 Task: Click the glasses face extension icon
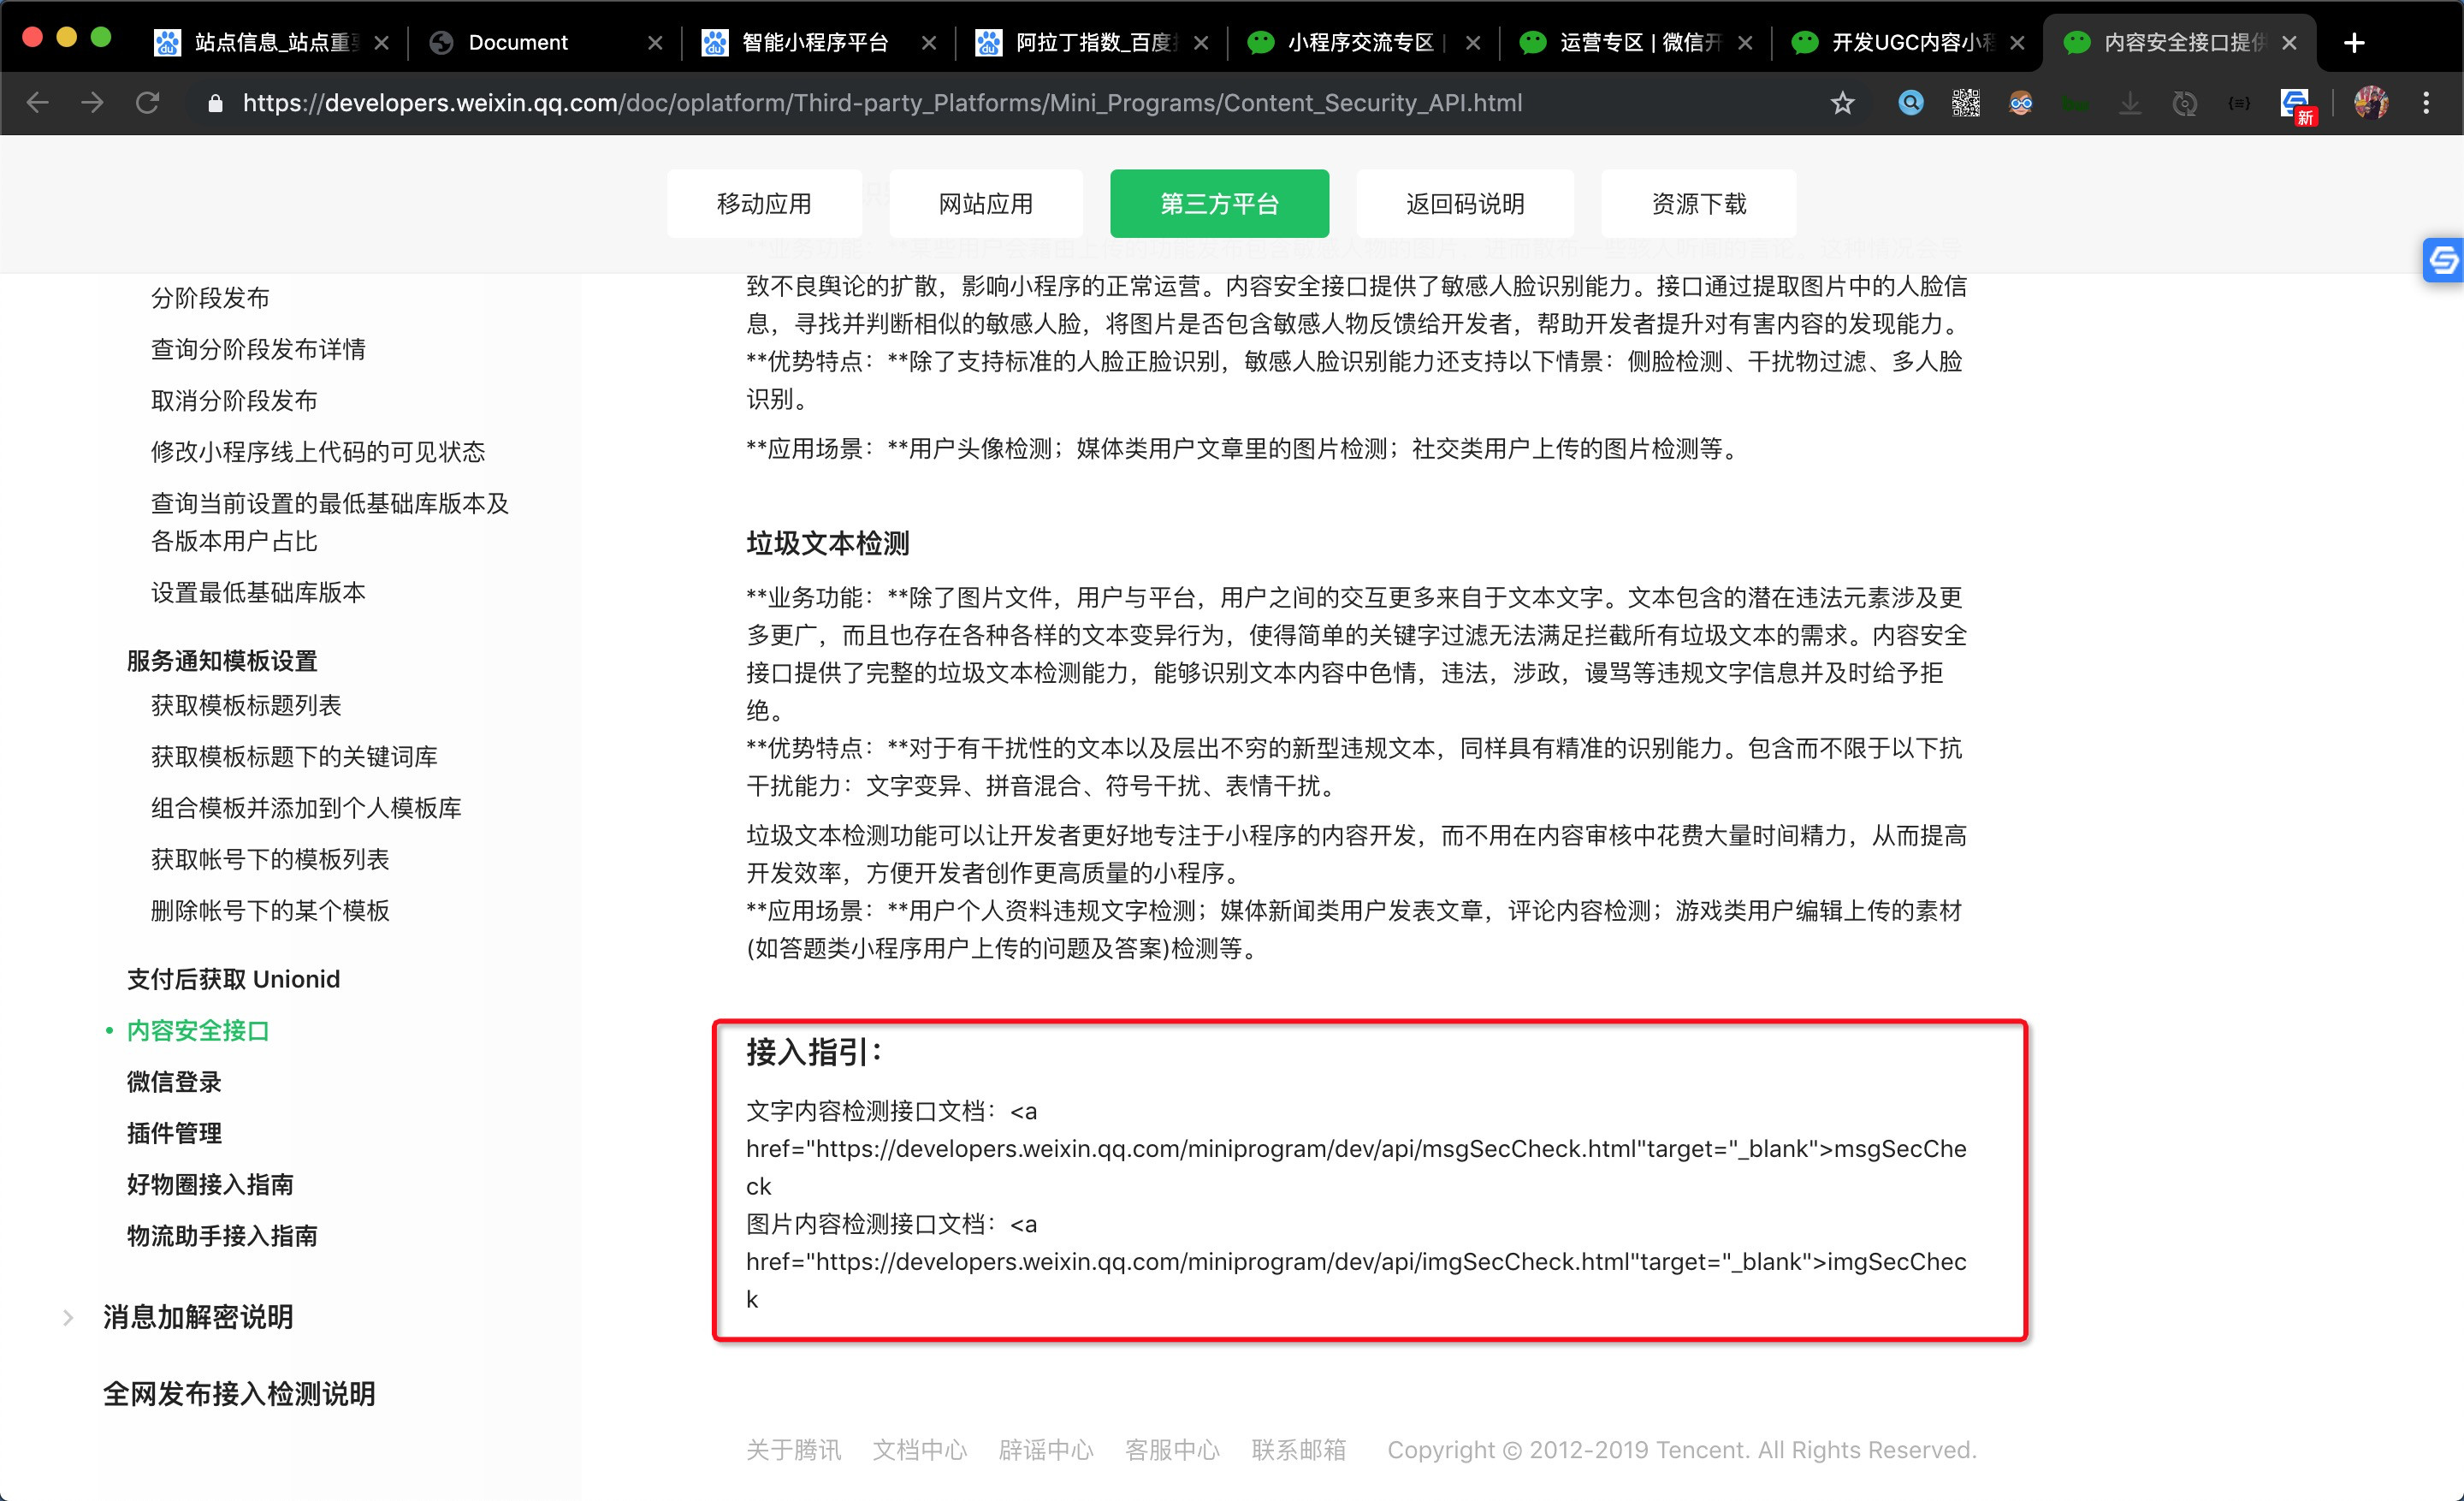[2020, 103]
